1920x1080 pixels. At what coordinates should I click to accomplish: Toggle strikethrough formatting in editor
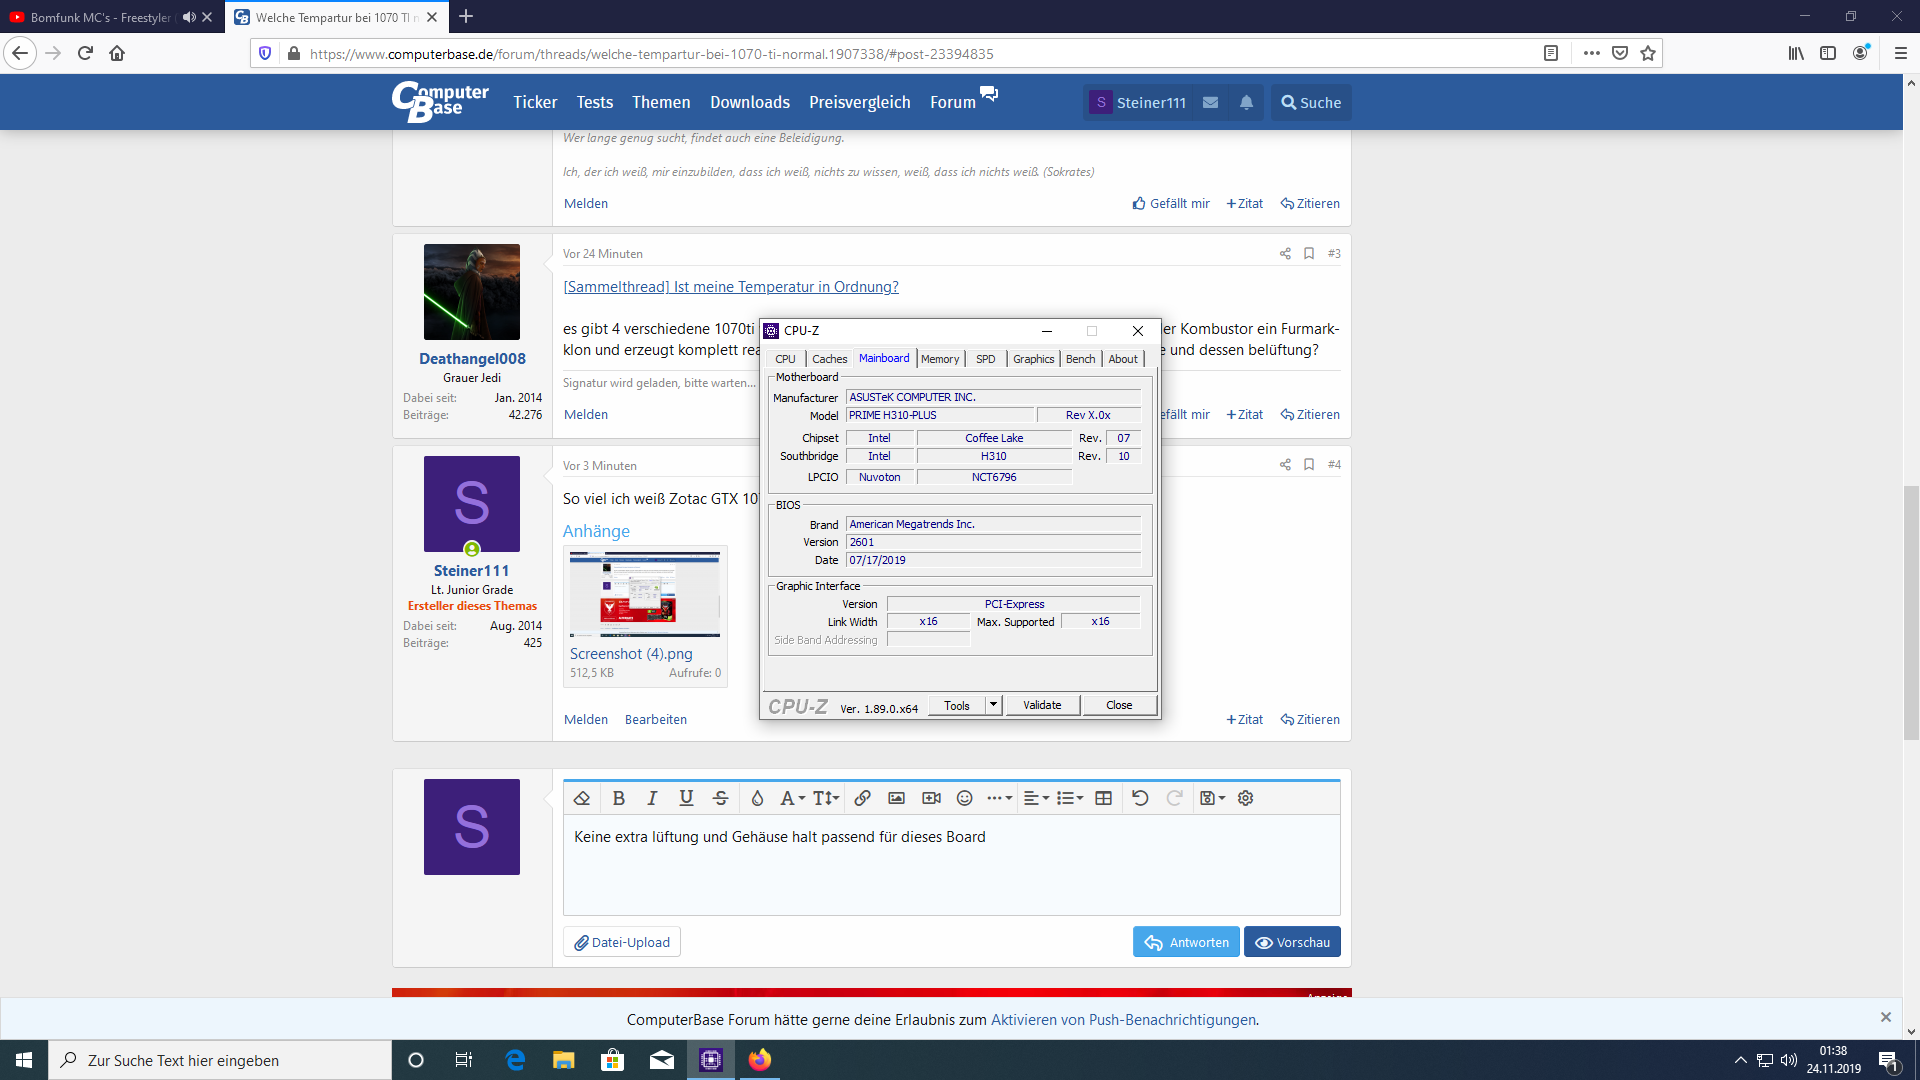click(x=720, y=798)
